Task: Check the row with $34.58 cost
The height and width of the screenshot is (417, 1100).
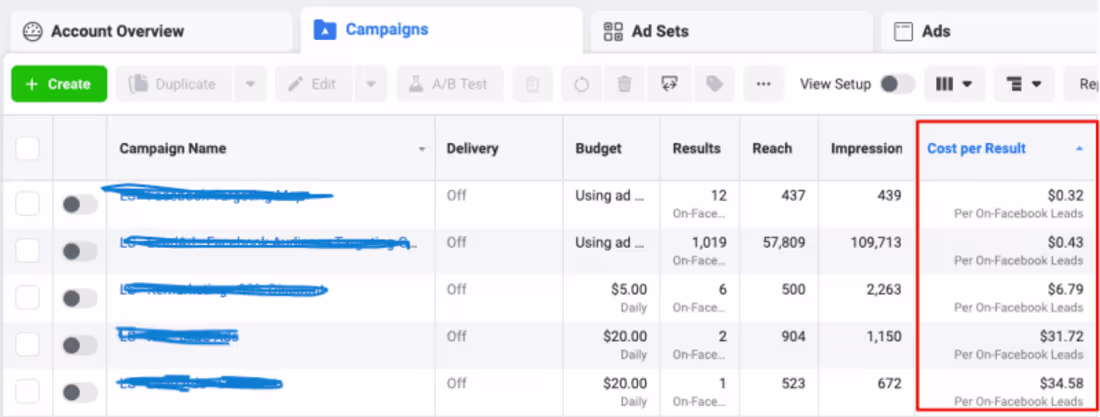Action: click(27, 392)
